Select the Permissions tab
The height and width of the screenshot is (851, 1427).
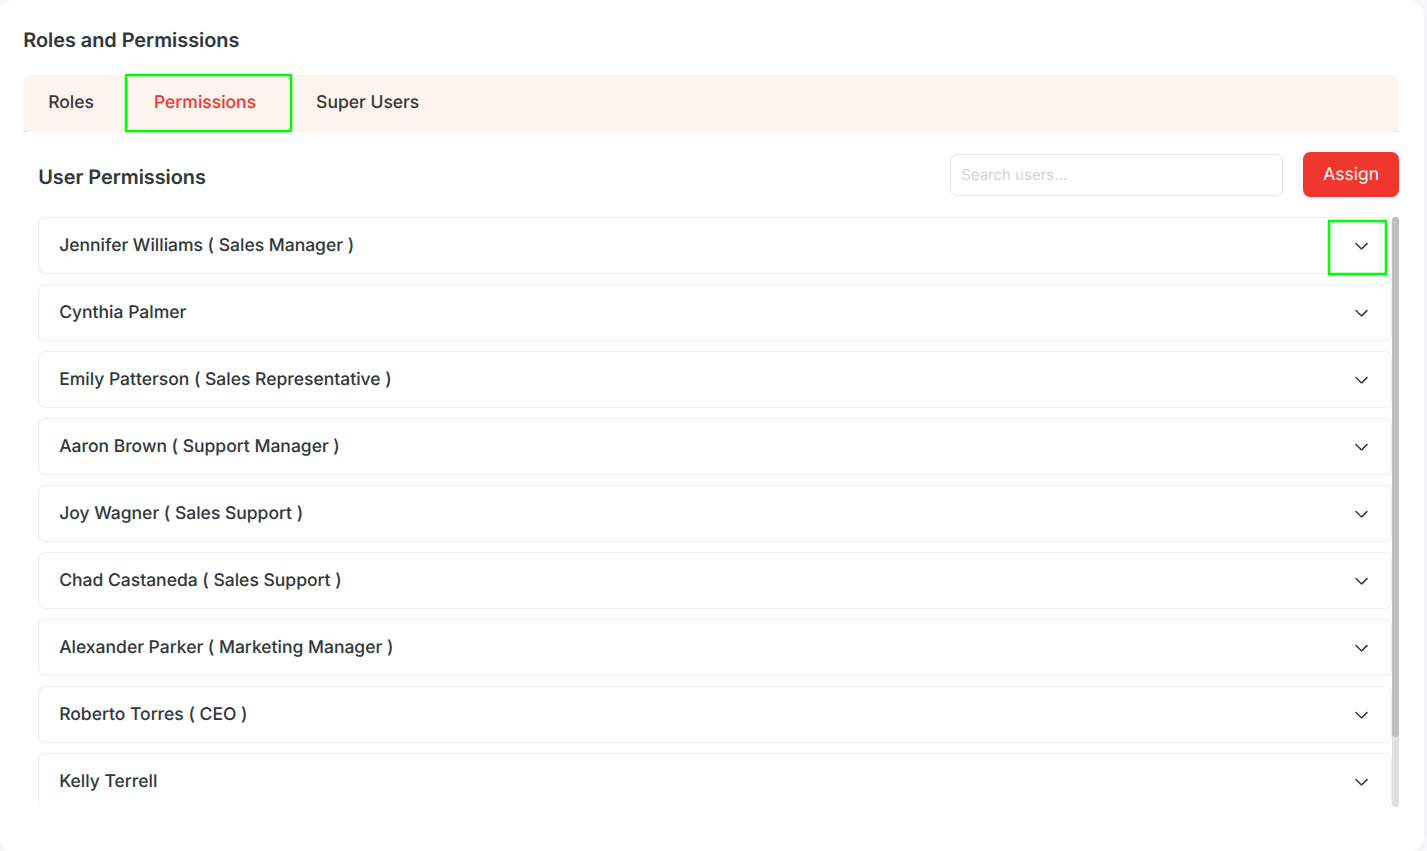pos(205,102)
